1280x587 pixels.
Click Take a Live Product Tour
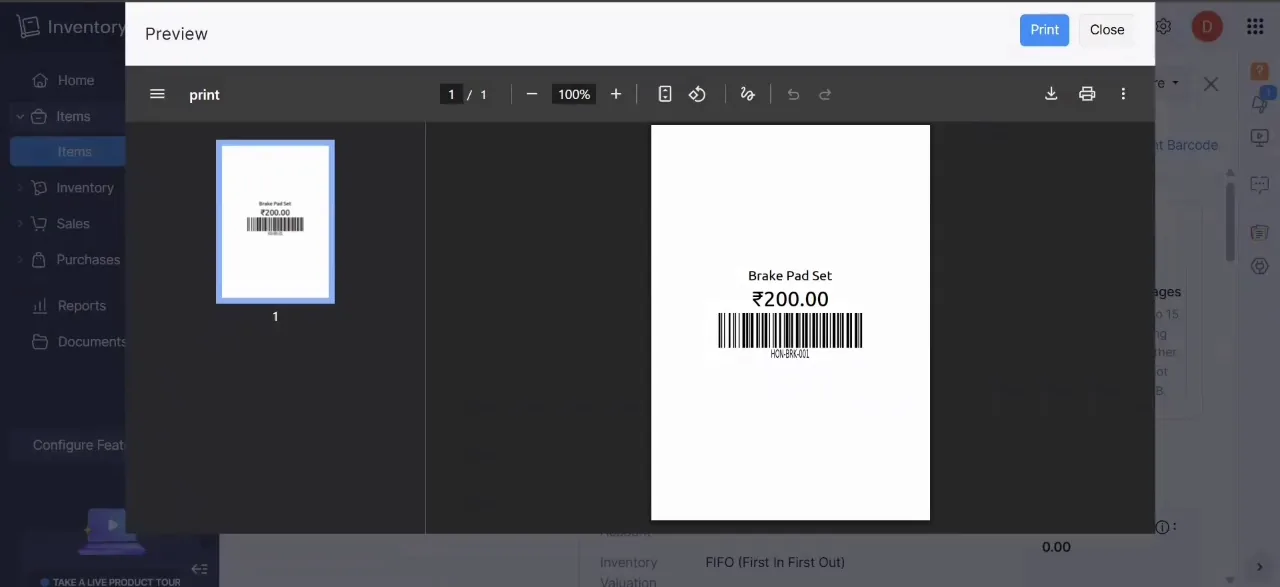click(117, 581)
